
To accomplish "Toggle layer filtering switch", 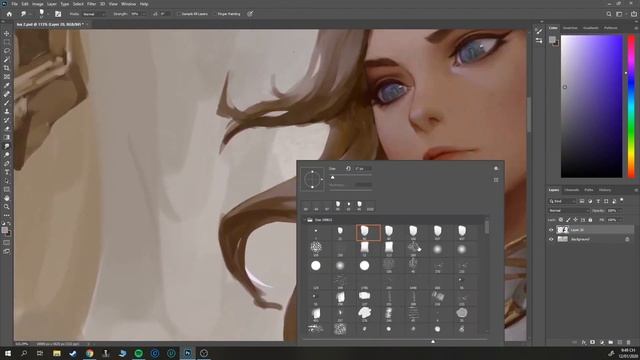I will coord(622,200).
